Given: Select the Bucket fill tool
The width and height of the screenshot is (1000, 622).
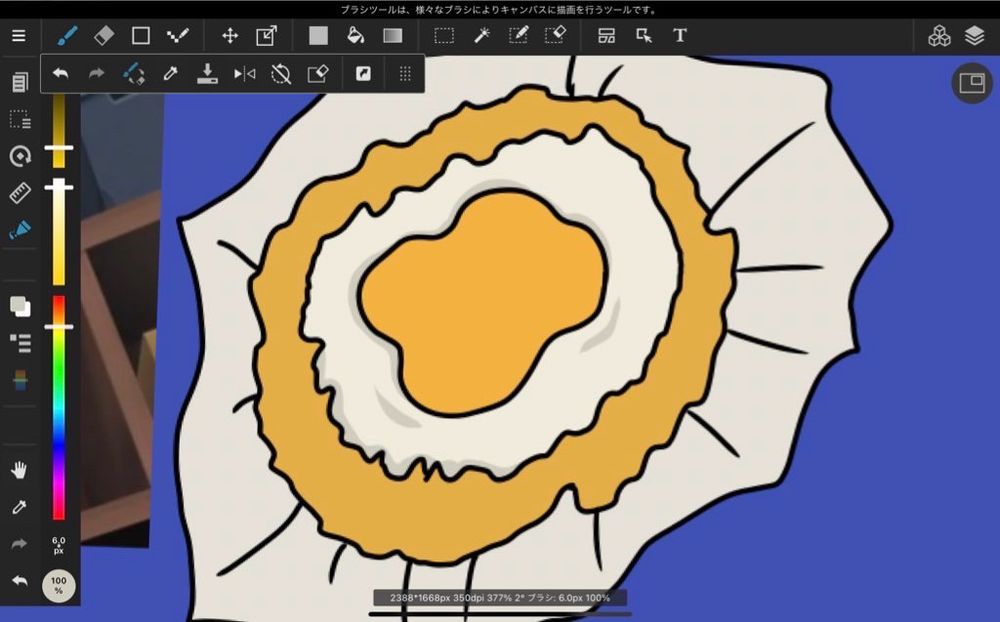Looking at the screenshot, I should coord(355,36).
